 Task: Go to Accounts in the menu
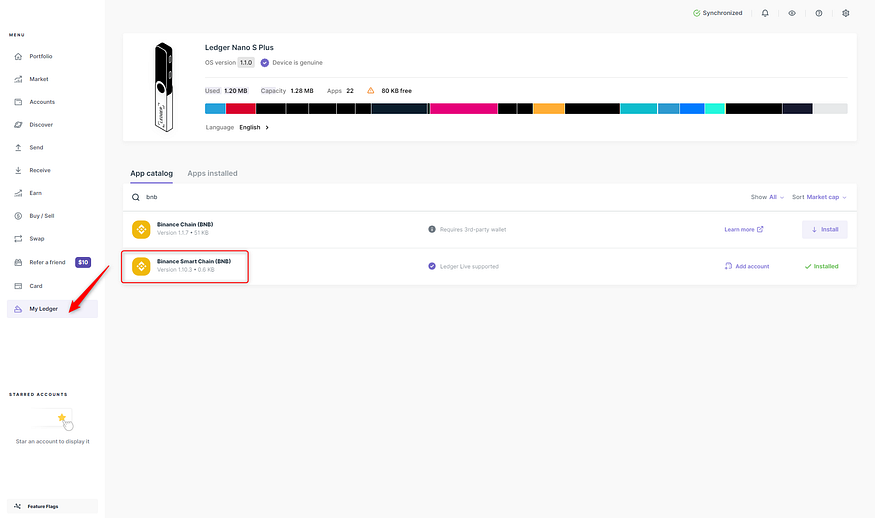(42, 102)
